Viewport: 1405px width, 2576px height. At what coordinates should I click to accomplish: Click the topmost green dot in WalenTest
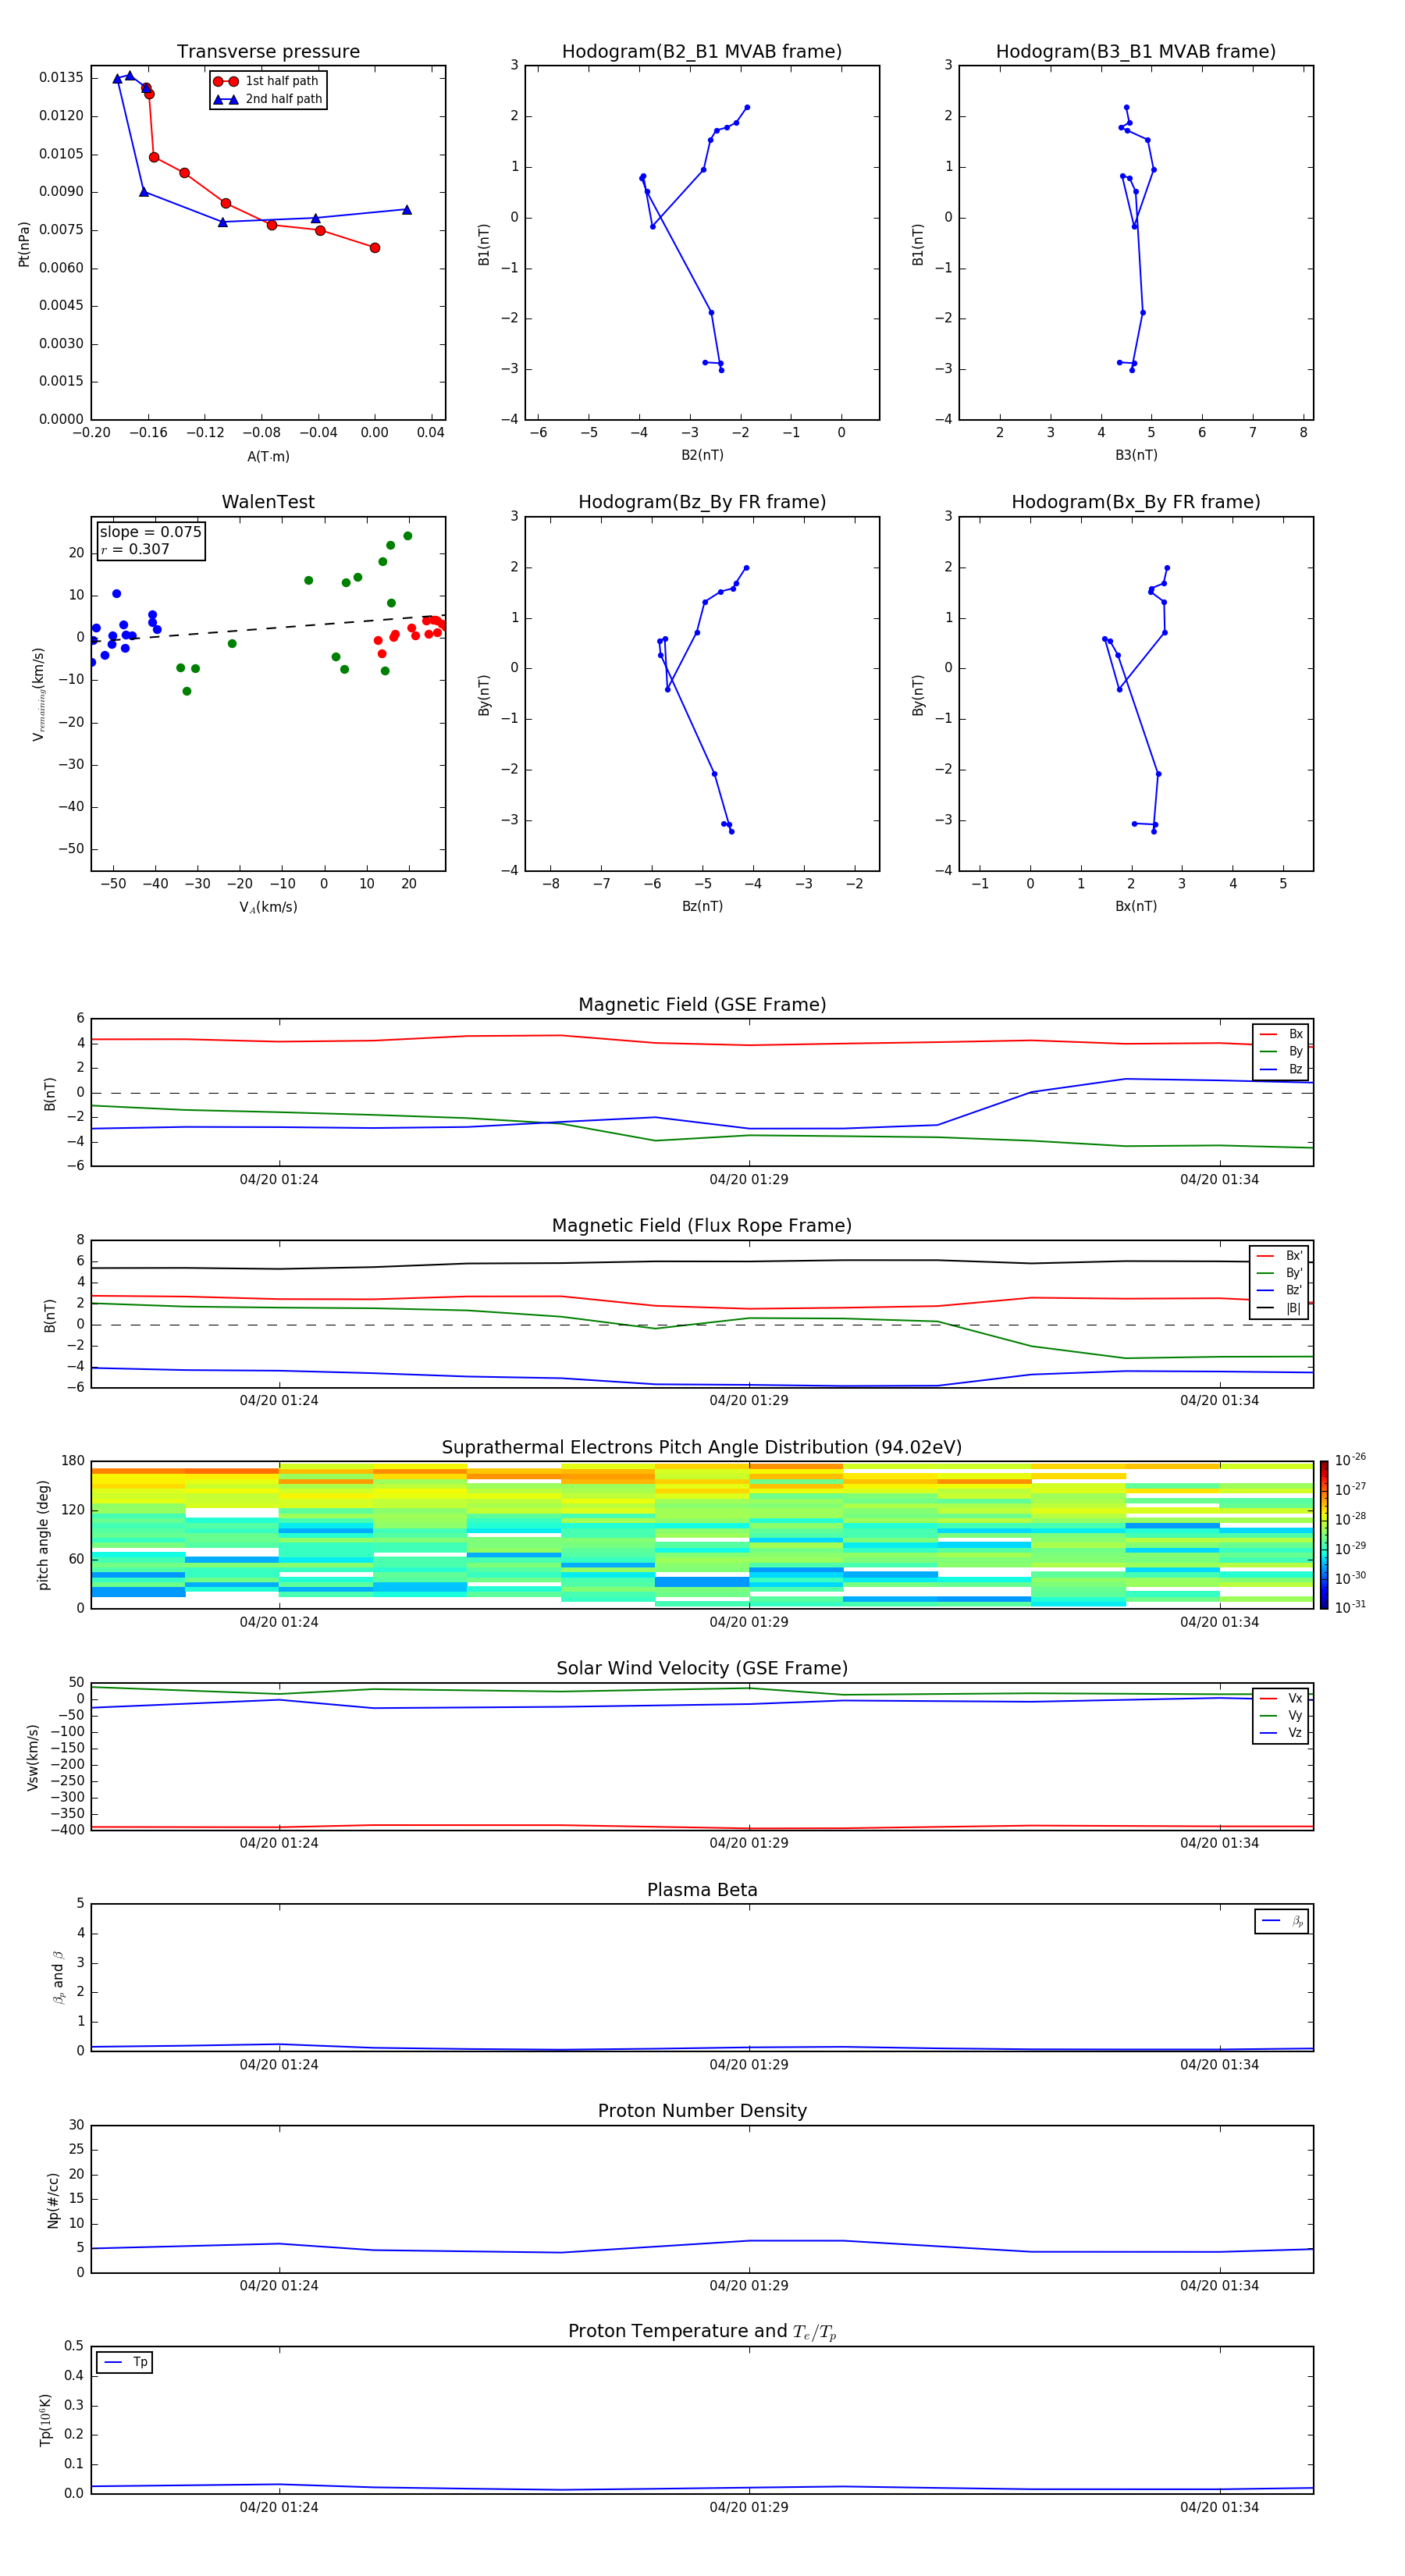click(408, 536)
